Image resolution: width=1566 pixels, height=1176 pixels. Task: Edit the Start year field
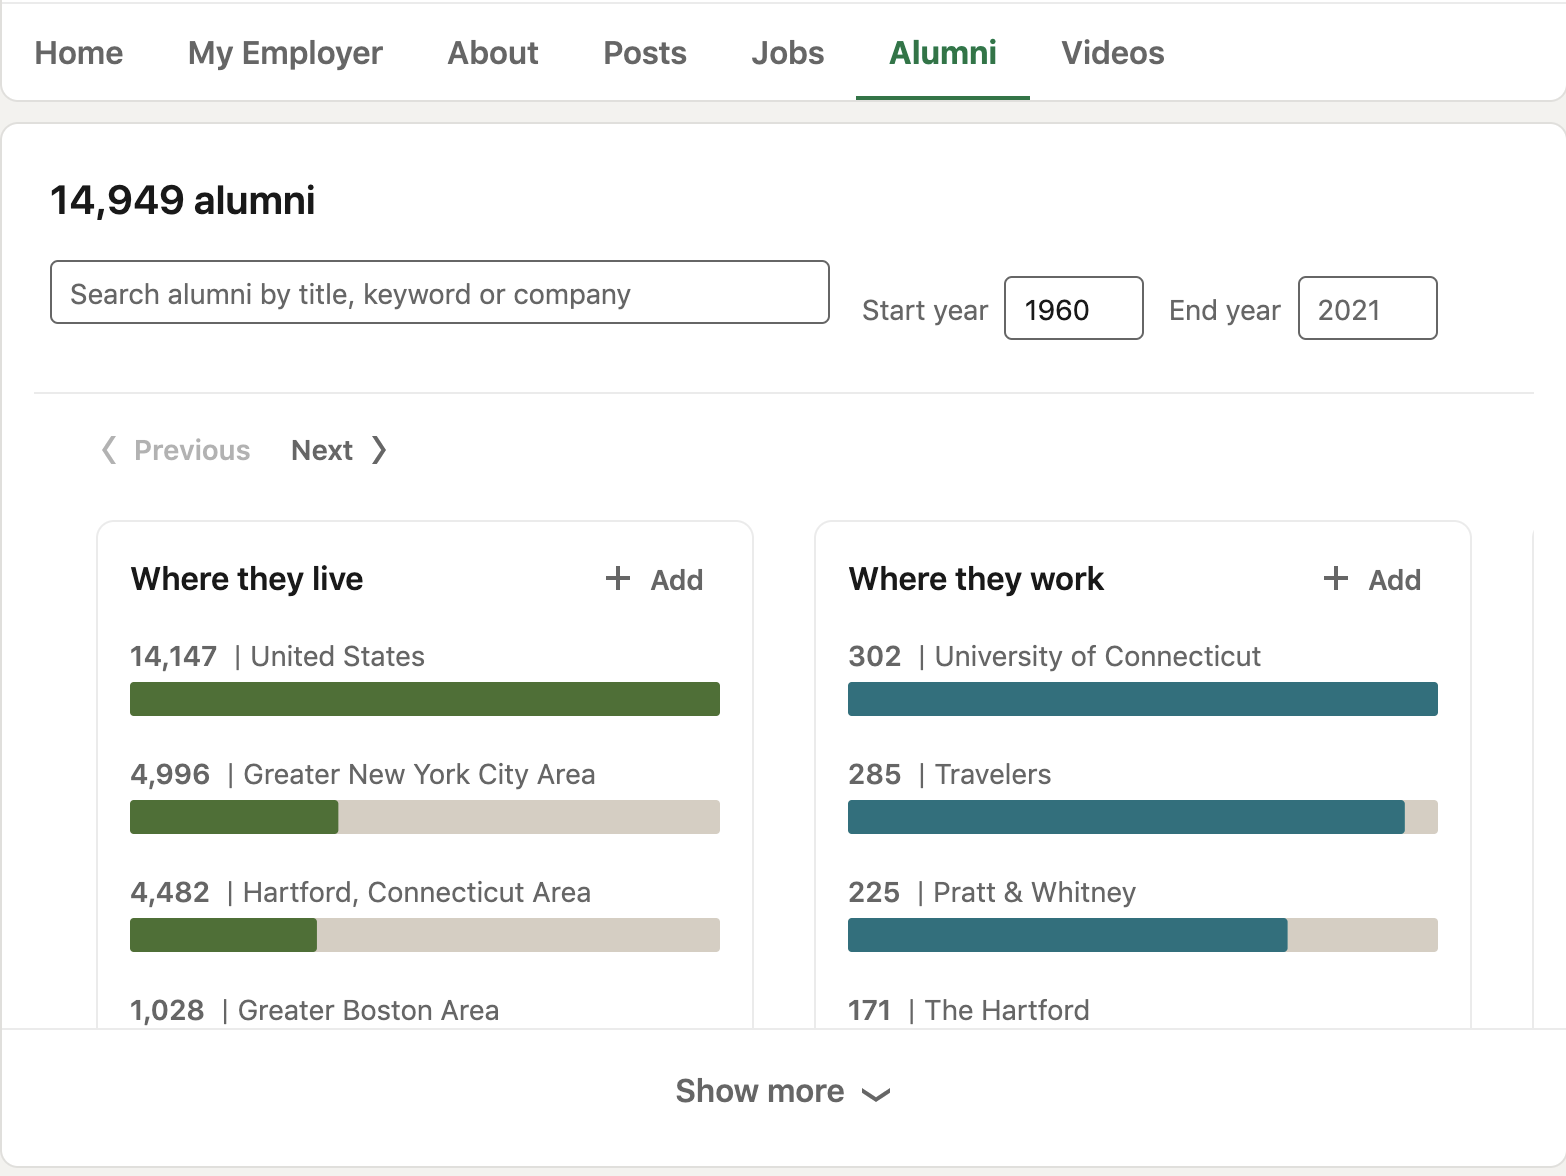[1074, 309]
